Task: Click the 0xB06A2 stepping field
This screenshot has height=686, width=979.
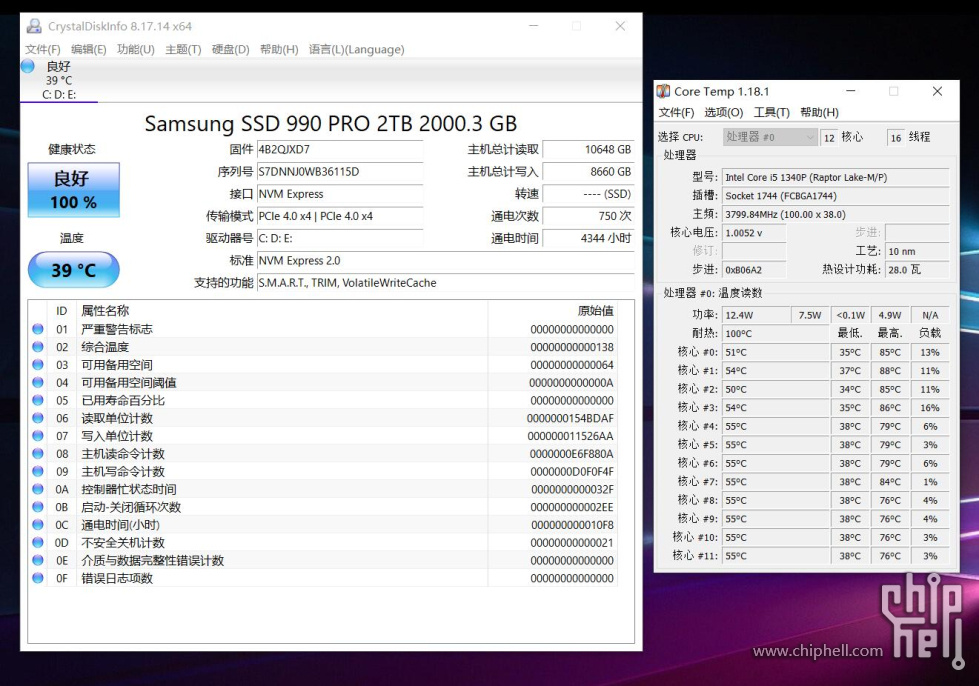Action: (x=754, y=270)
